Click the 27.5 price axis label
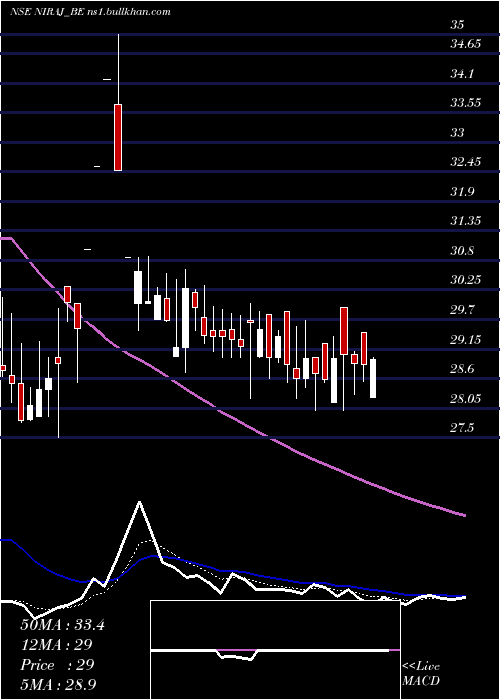 (x=462, y=428)
